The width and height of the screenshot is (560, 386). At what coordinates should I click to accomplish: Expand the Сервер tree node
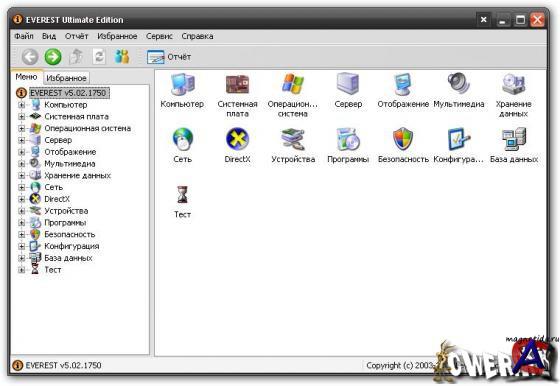(21, 140)
